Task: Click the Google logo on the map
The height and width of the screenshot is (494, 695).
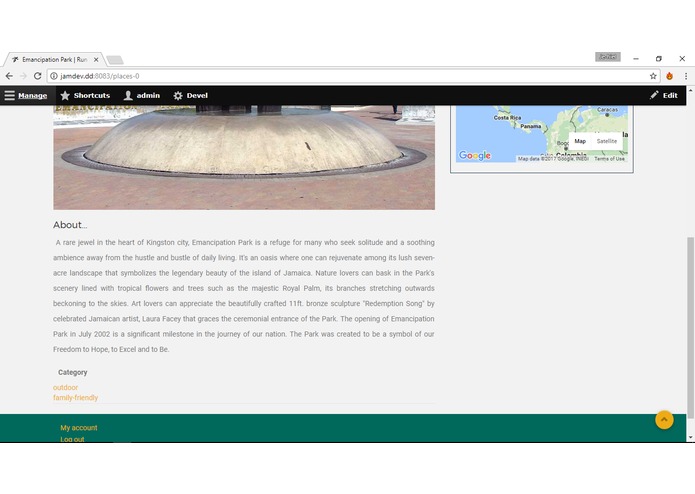Action: point(475,156)
